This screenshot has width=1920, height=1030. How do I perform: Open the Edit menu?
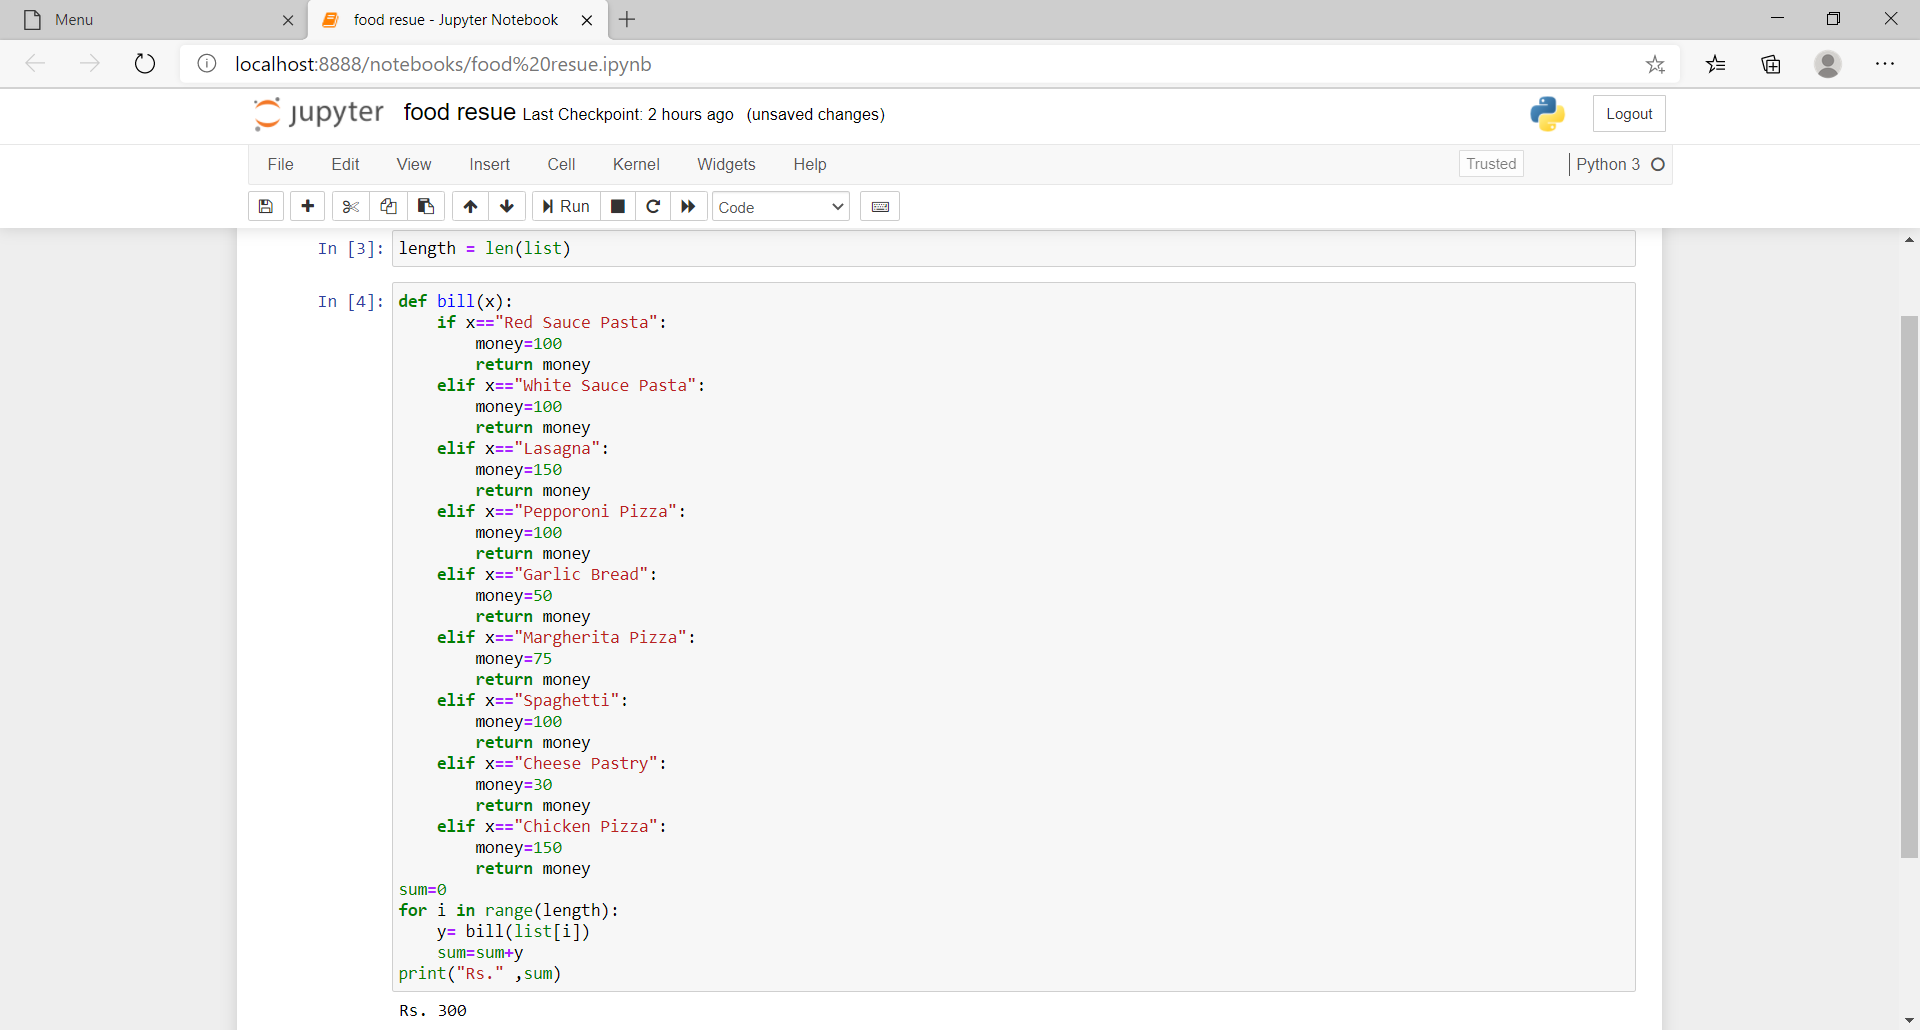(x=346, y=164)
